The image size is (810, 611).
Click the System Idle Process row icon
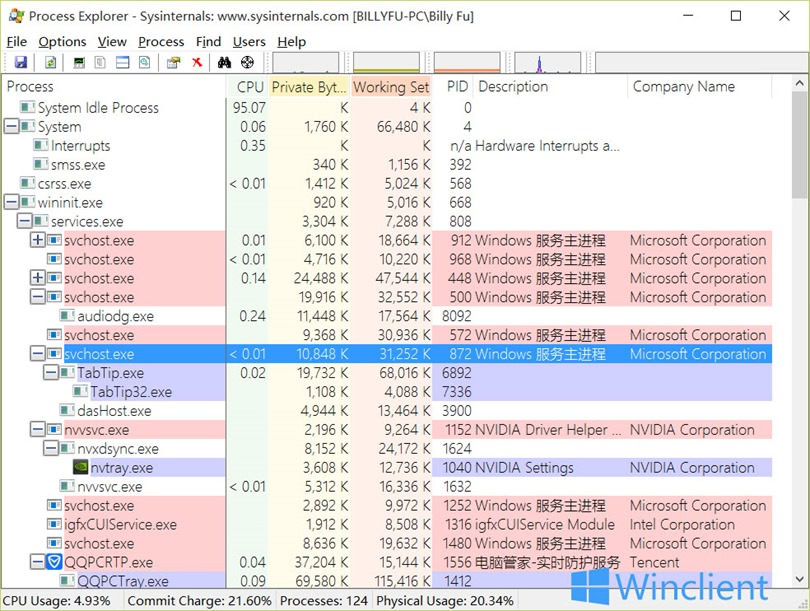27,107
